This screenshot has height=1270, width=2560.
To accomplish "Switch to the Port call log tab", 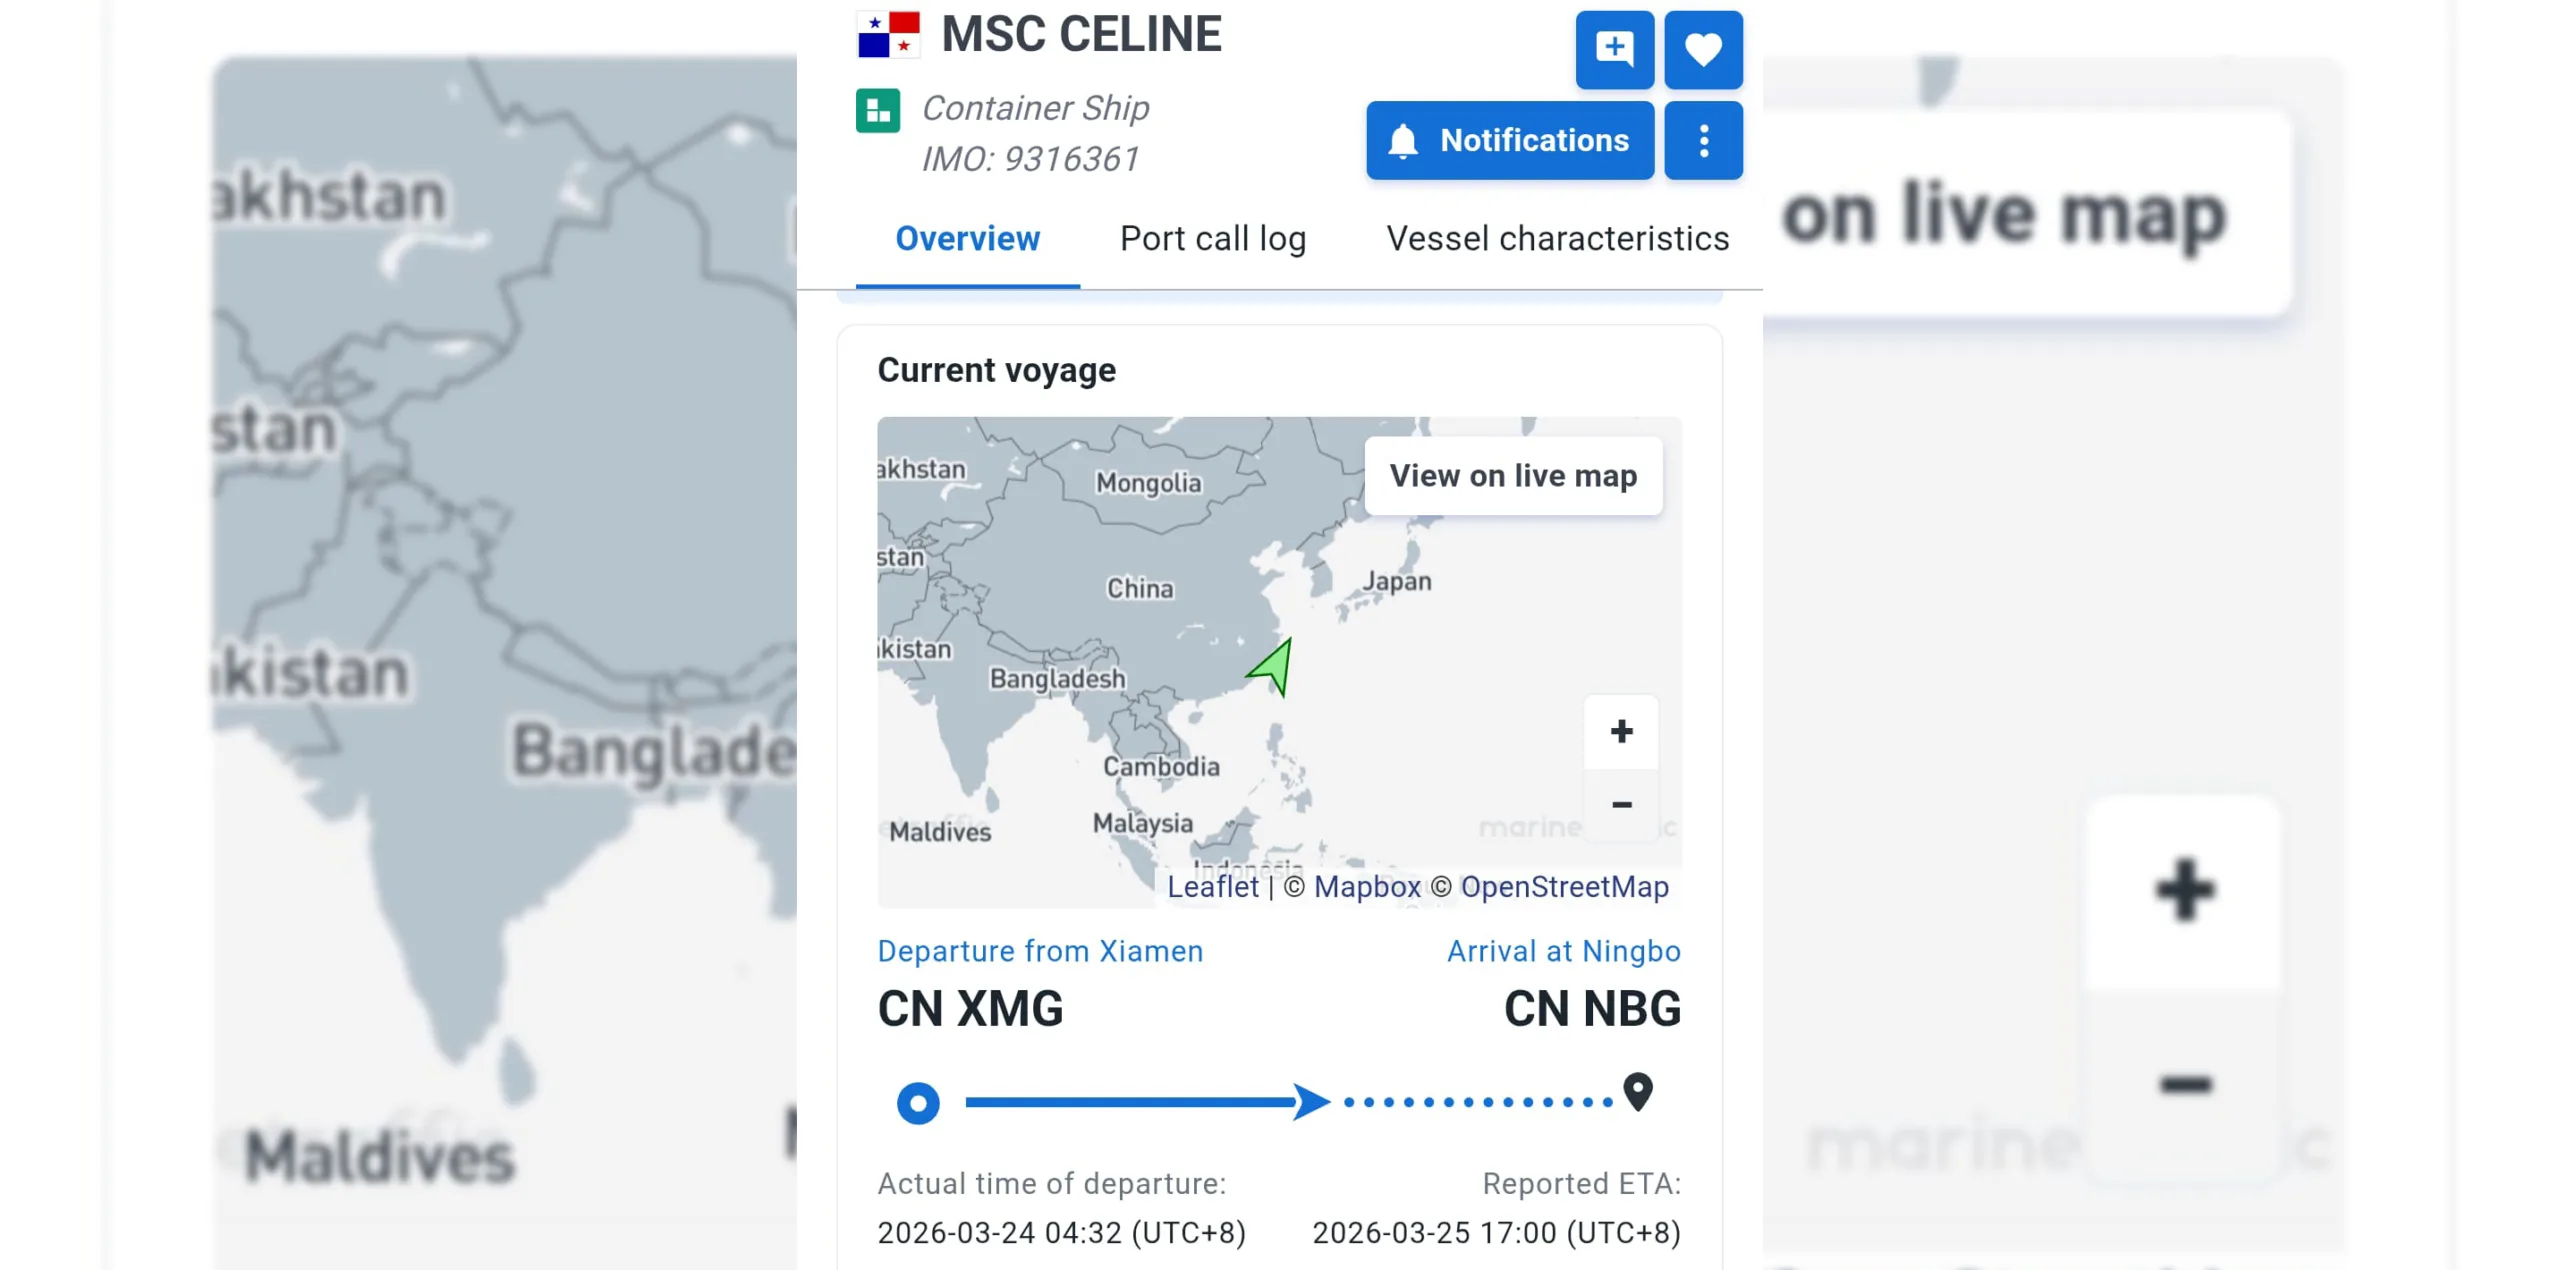I will tap(1213, 239).
